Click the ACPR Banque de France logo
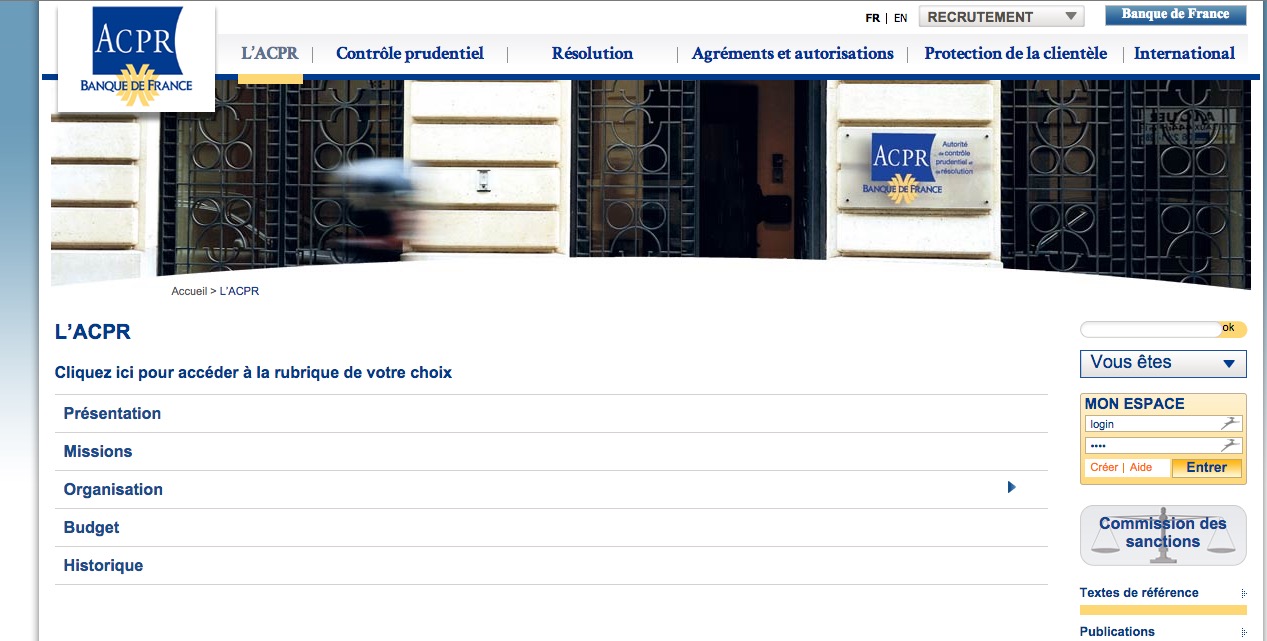This screenshot has height=641, width=1267. click(136, 58)
